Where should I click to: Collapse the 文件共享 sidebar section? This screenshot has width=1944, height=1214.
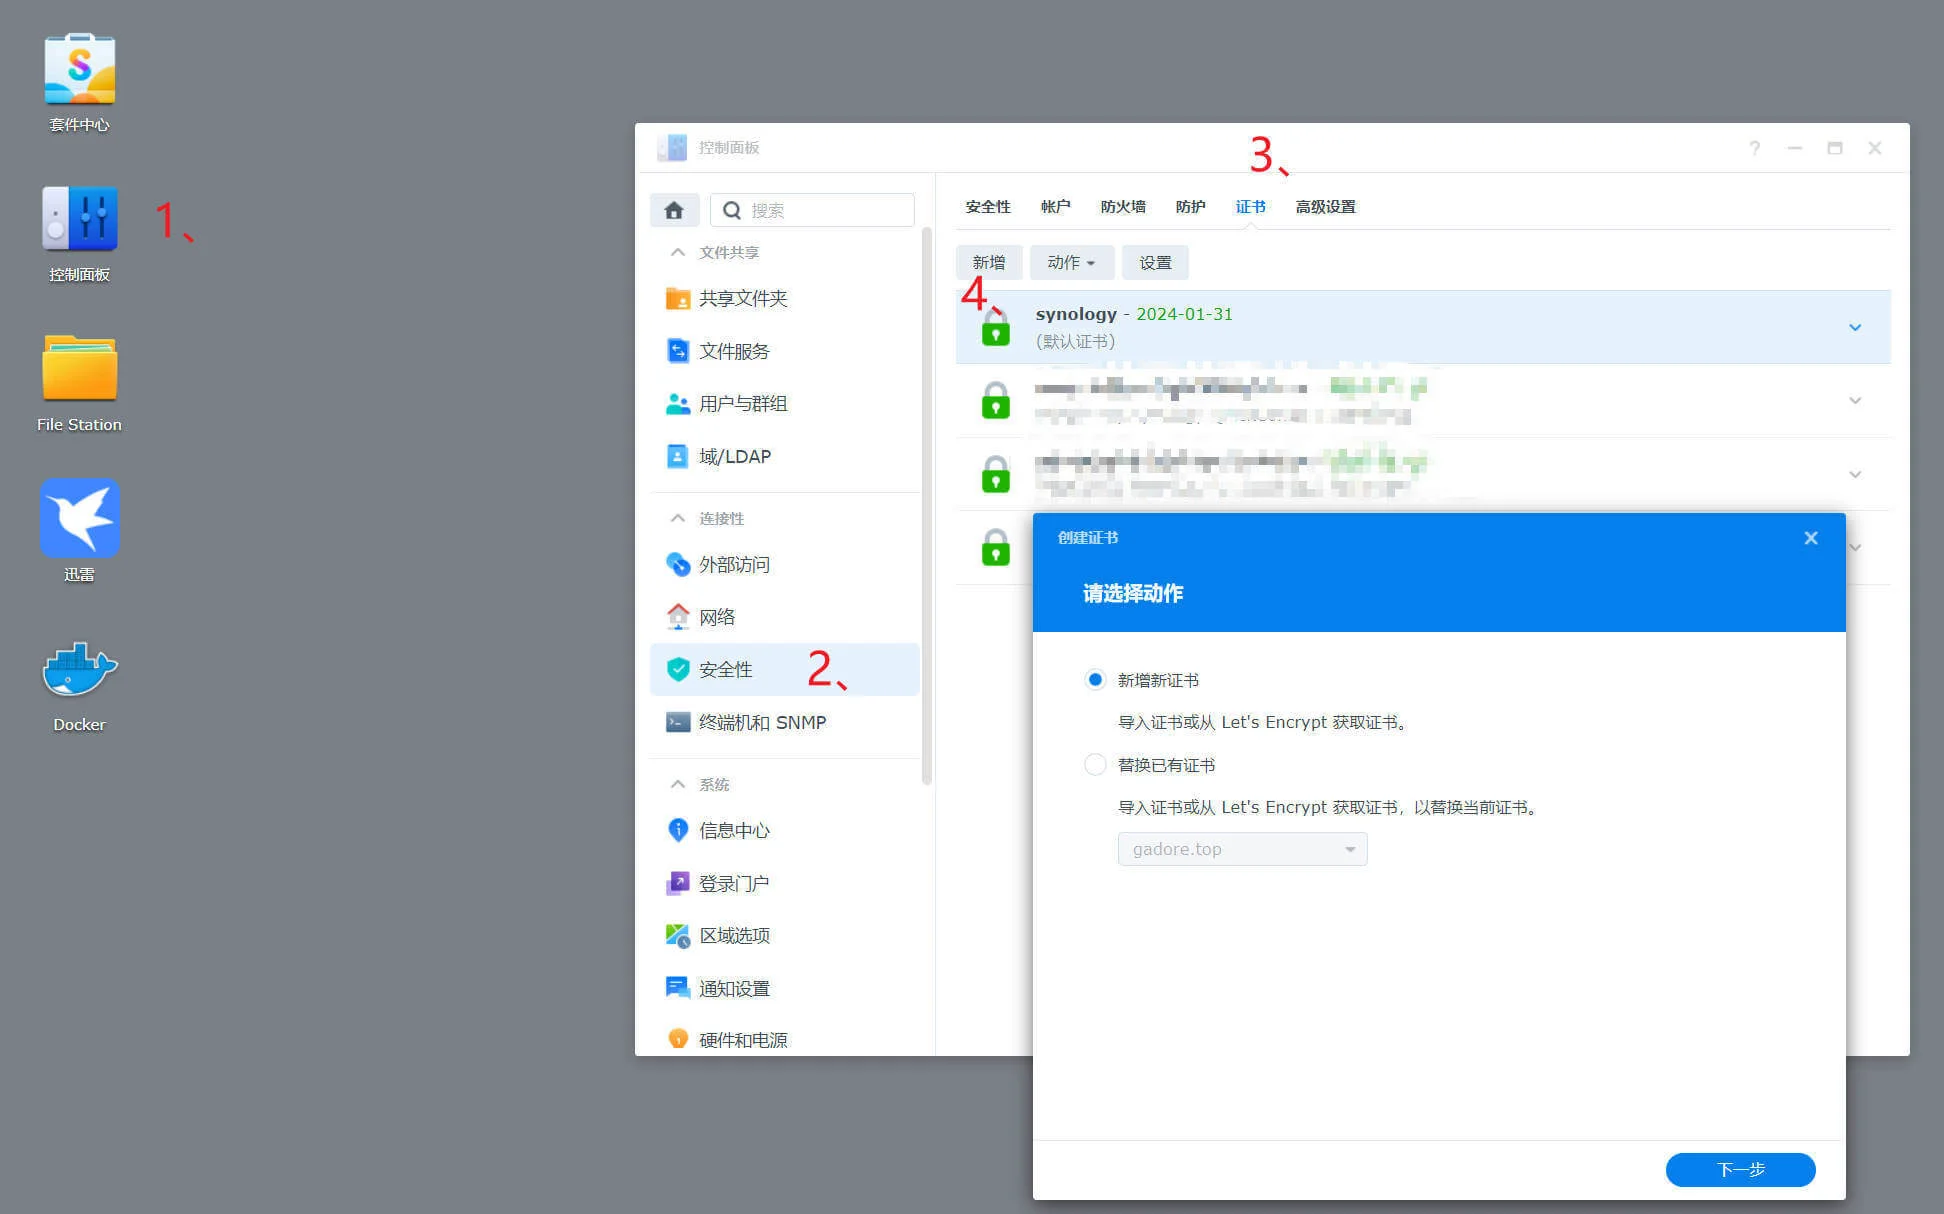click(x=678, y=253)
